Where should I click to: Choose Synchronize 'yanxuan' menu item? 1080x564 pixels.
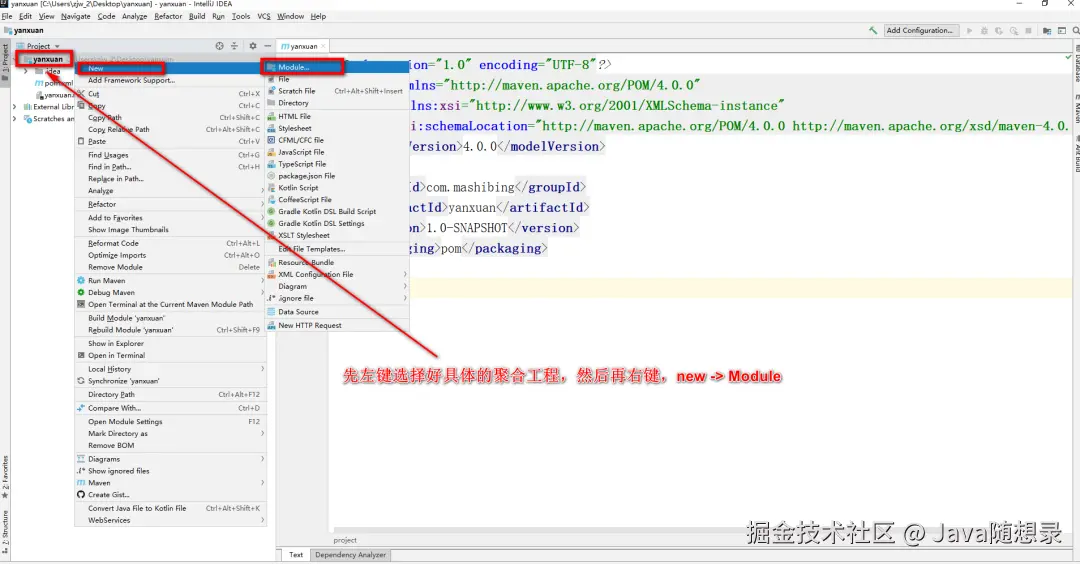171,381
